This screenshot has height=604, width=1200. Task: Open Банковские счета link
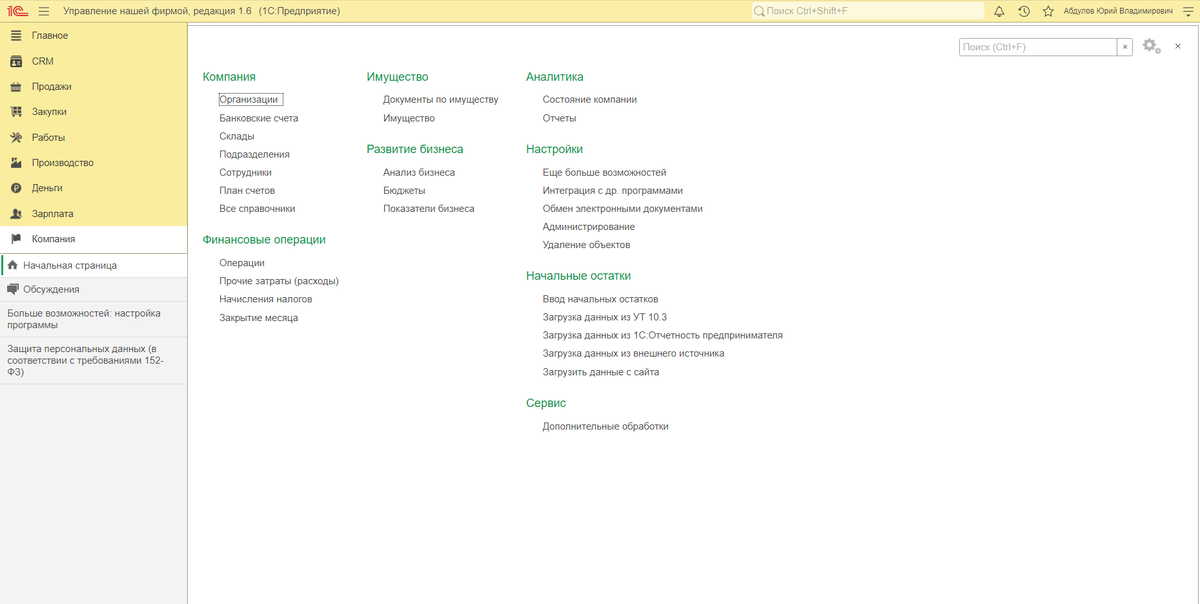click(x=259, y=118)
